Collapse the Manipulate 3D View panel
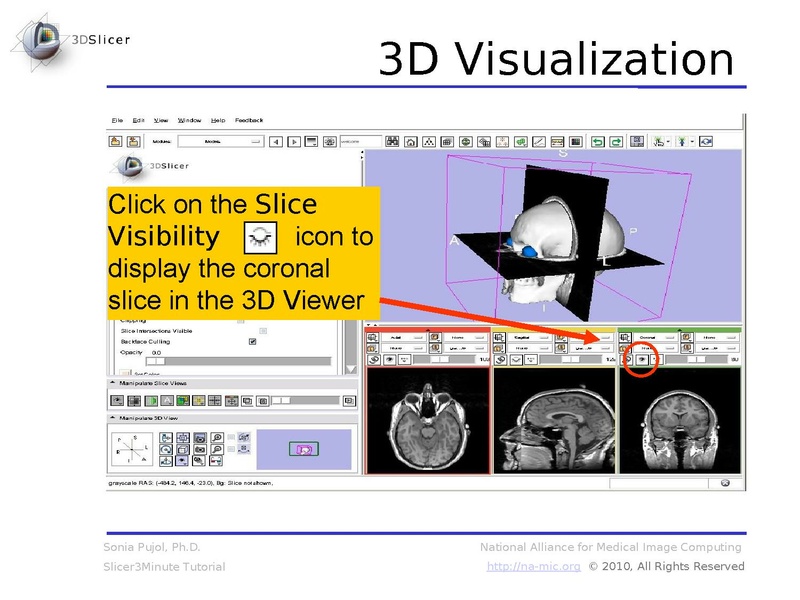The image size is (800, 600). pos(112,415)
